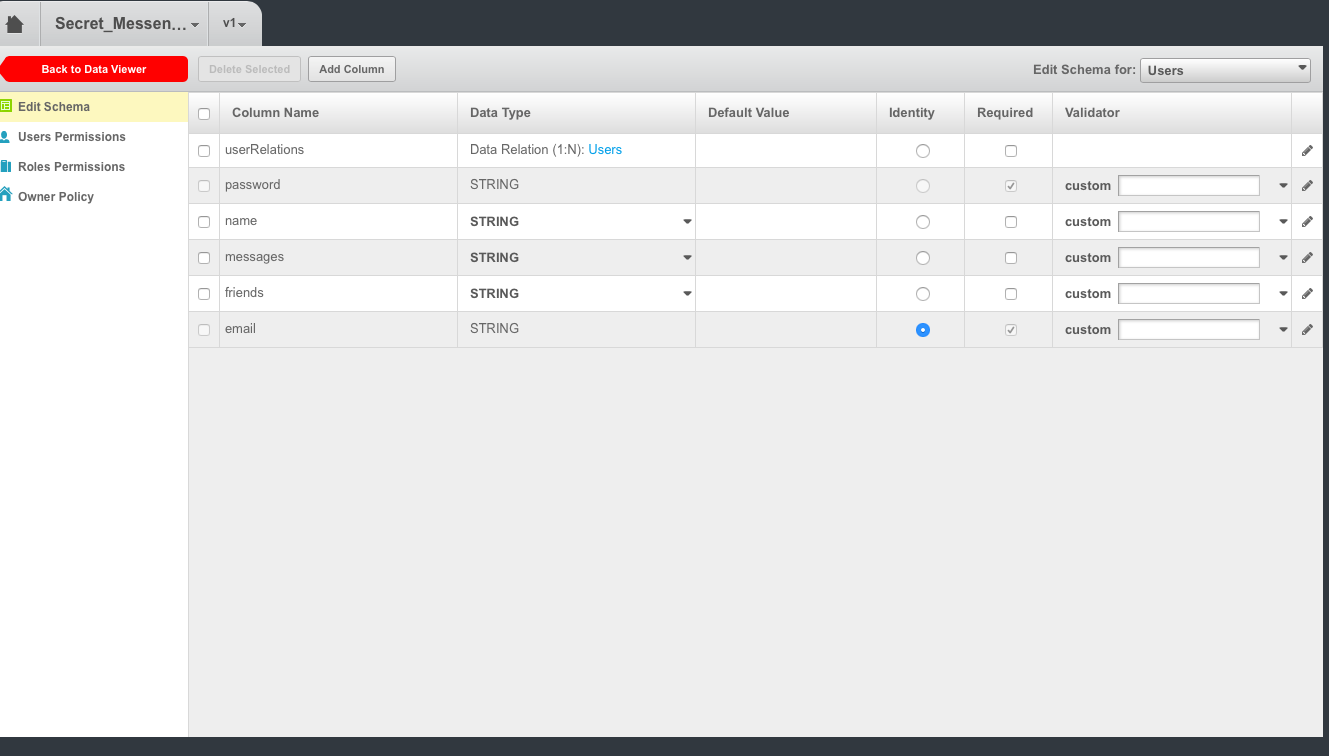The height and width of the screenshot is (756, 1329).
Task: Open the v1 version dropdown
Action: pos(234,24)
